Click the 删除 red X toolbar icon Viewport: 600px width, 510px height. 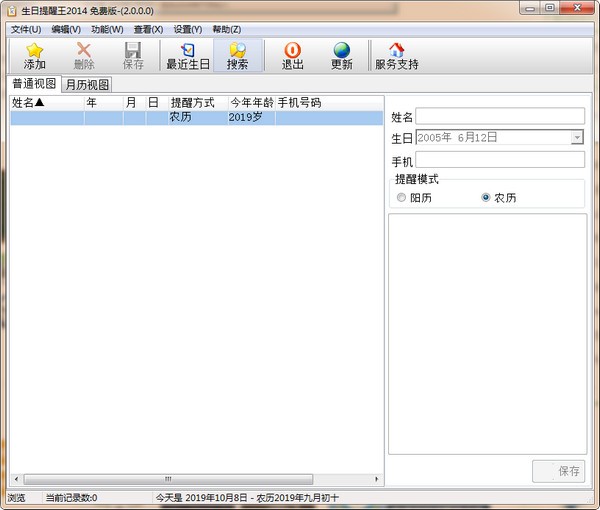84,50
